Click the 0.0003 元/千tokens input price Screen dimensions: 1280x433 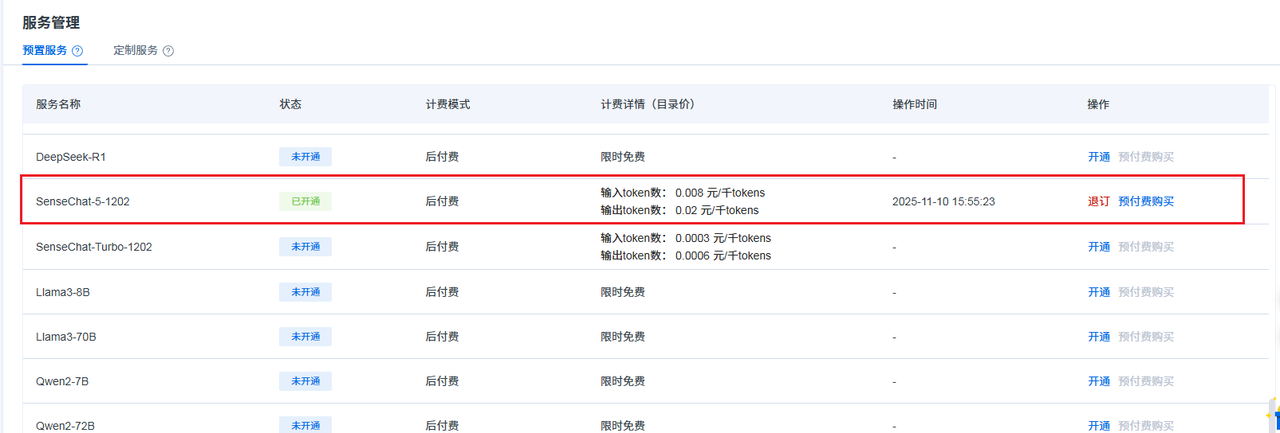[723, 238]
